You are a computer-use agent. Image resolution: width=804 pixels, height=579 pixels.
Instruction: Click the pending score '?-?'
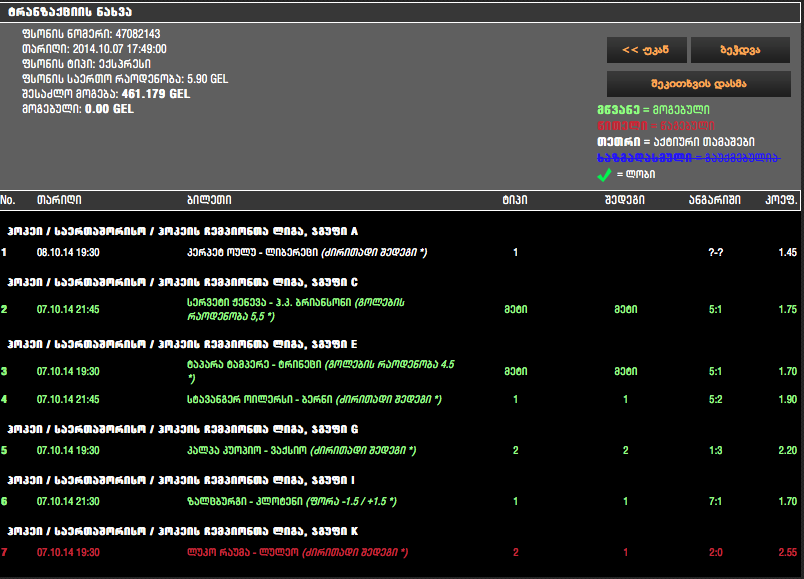[x=716, y=252]
